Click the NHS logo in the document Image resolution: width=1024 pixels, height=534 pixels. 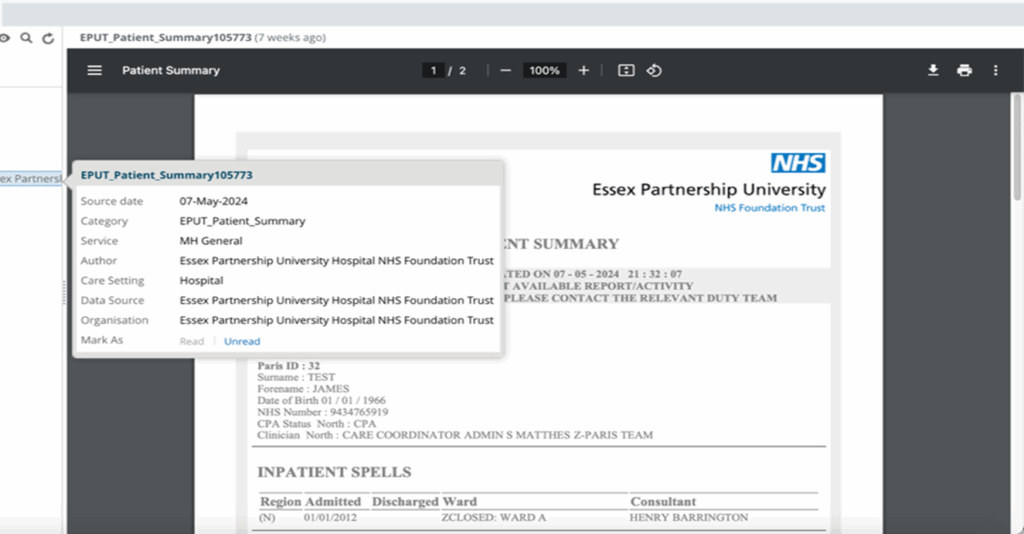(798, 163)
